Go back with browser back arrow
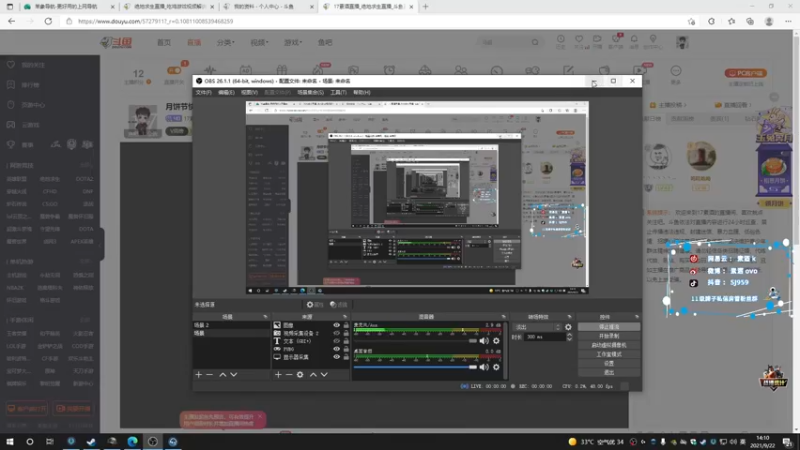Screen dimensions: 800x450 tap(12, 21)
